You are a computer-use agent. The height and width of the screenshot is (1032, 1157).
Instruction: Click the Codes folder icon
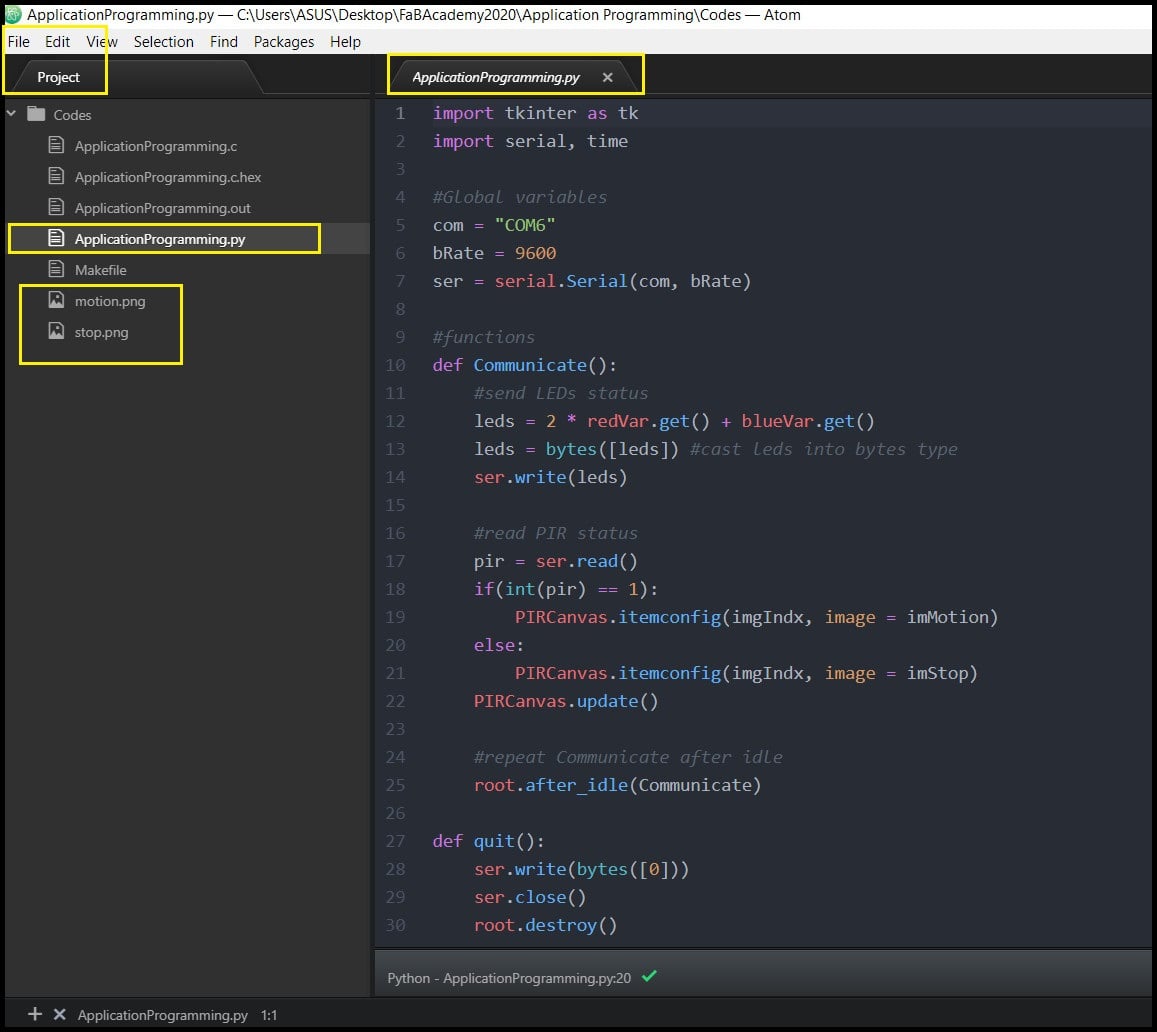36,114
